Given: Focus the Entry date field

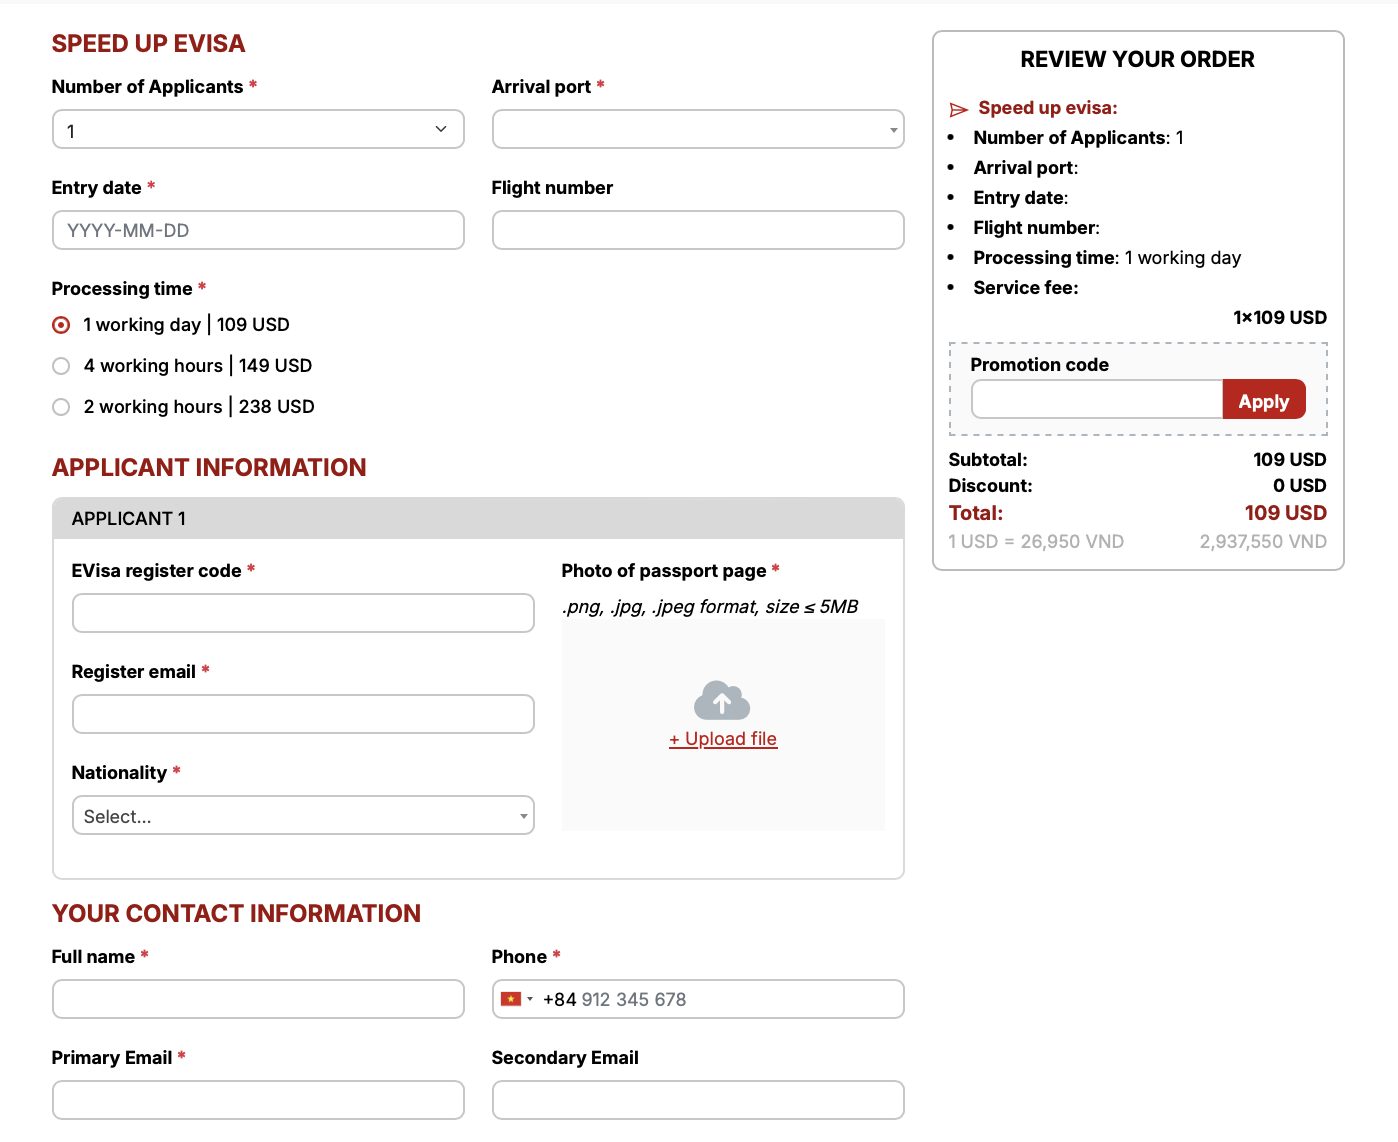Looking at the screenshot, I should [x=257, y=231].
